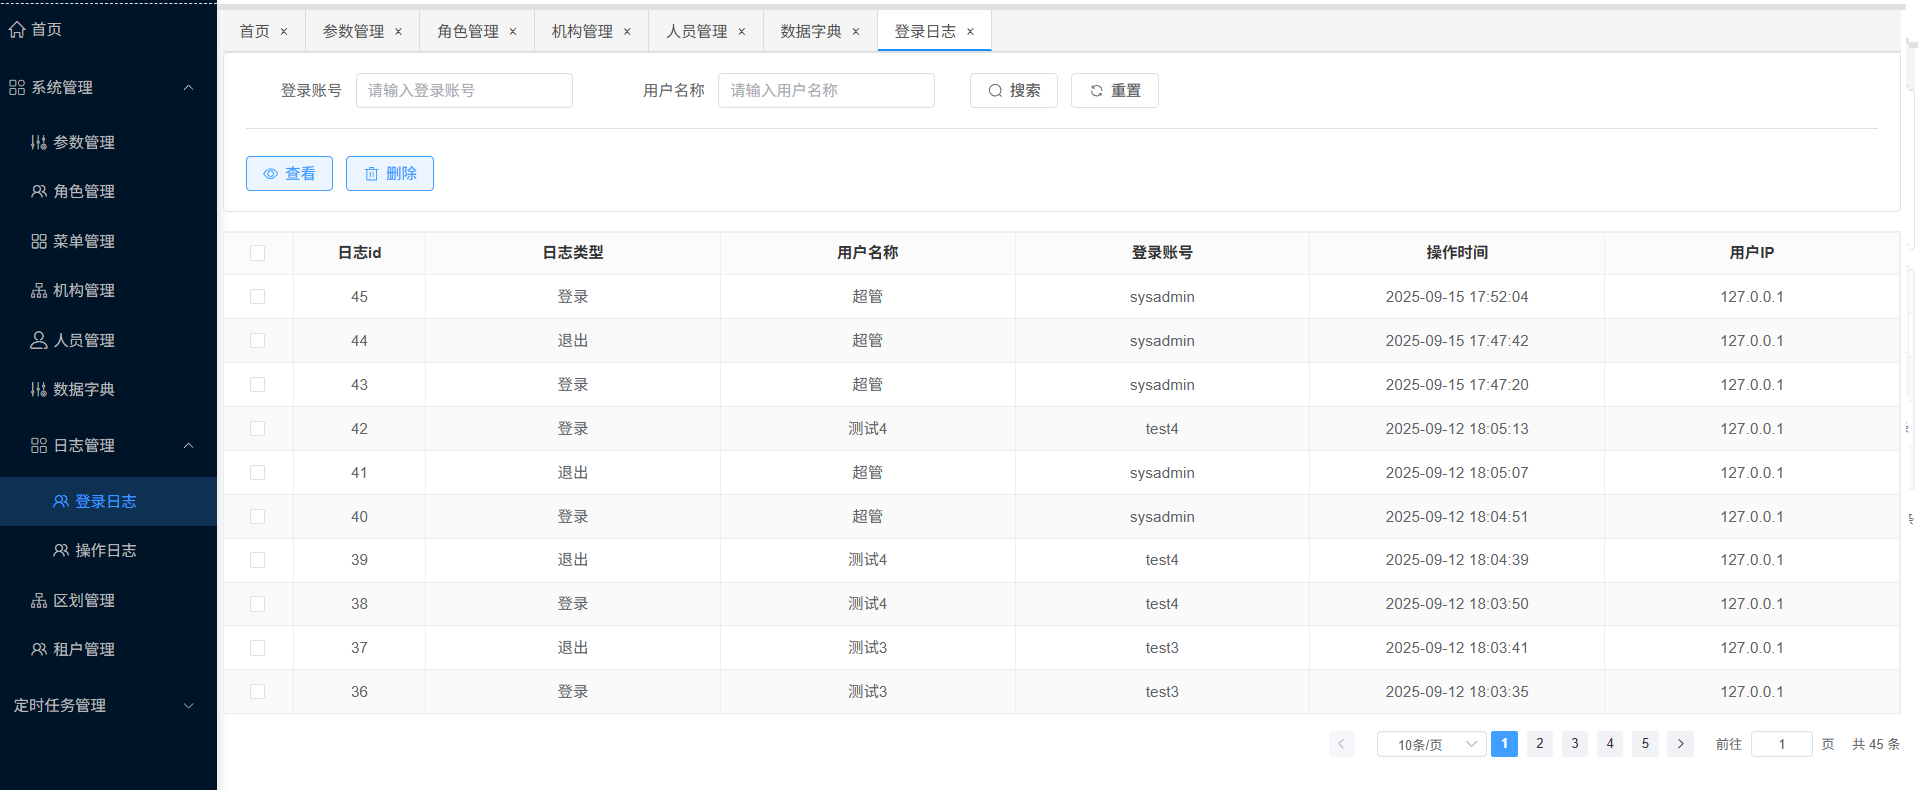The height and width of the screenshot is (790, 1918).
Task: Click the 机构管理 sidebar icon
Action: click(x=39, y=291)
